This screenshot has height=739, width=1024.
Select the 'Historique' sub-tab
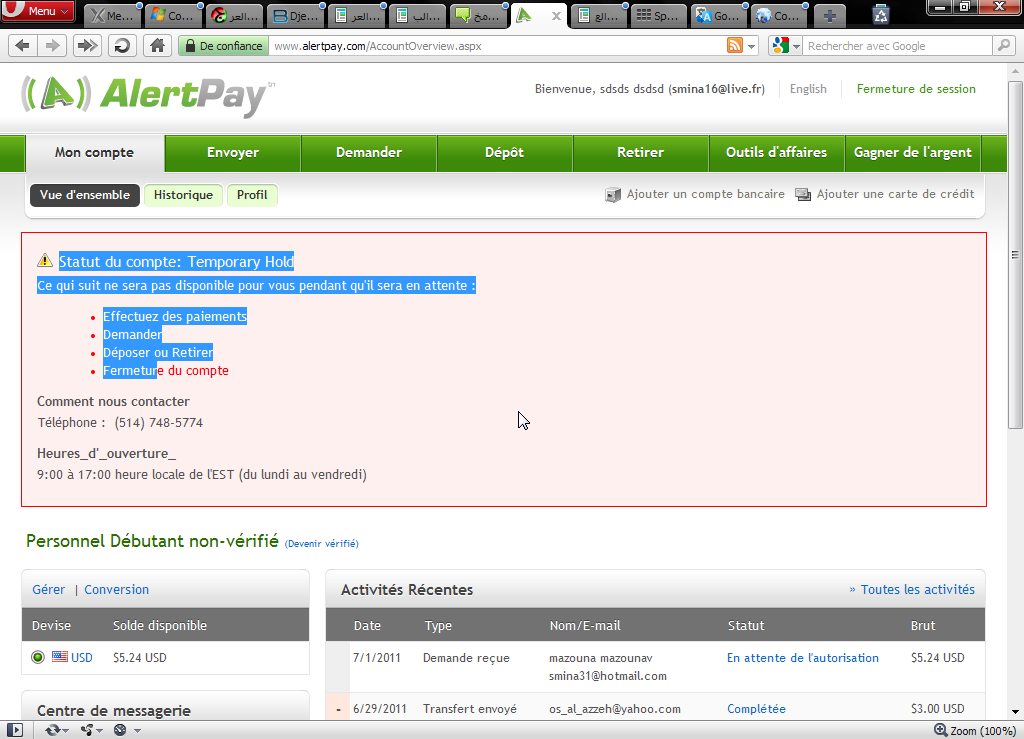(x=184, y=195)
